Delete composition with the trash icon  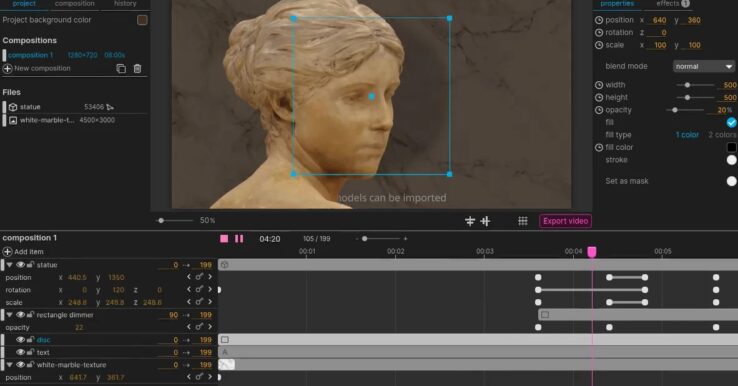(x=137, y=69)
